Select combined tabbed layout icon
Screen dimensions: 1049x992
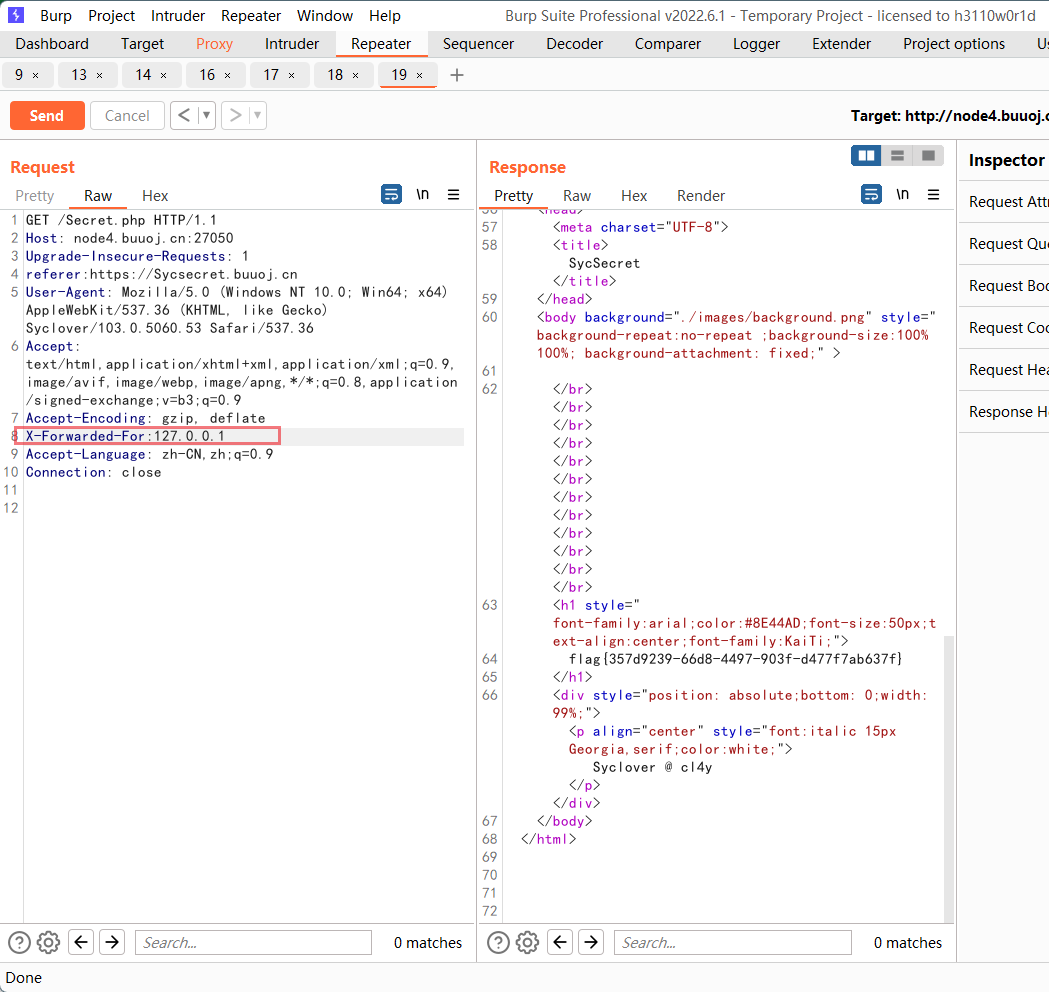[x=928, y=156]
